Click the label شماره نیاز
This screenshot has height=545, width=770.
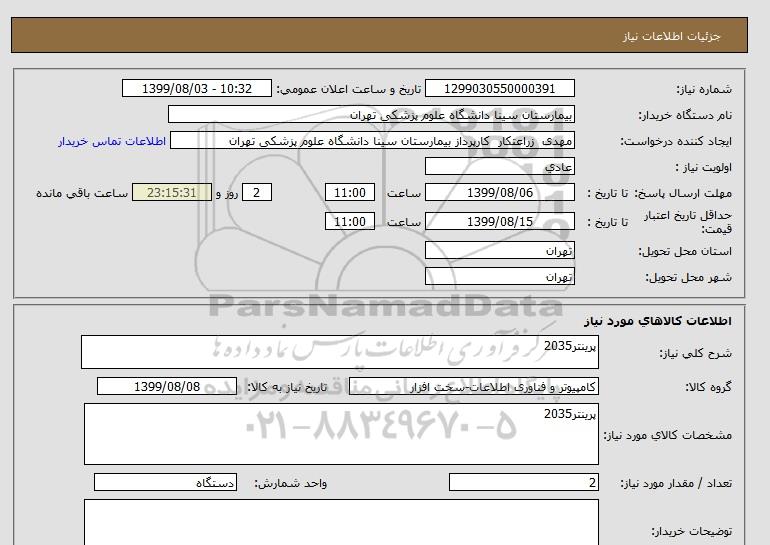[x=704, y=89]
